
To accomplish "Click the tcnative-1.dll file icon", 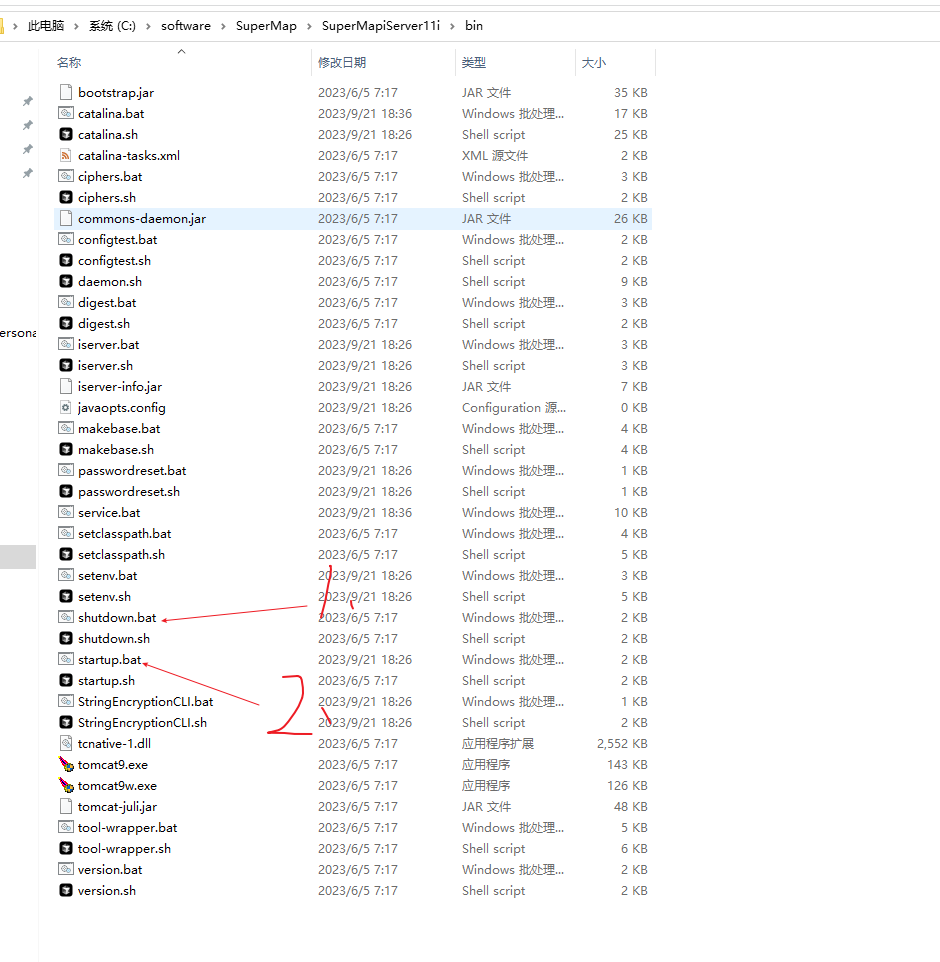I will [x=66, y=744].
